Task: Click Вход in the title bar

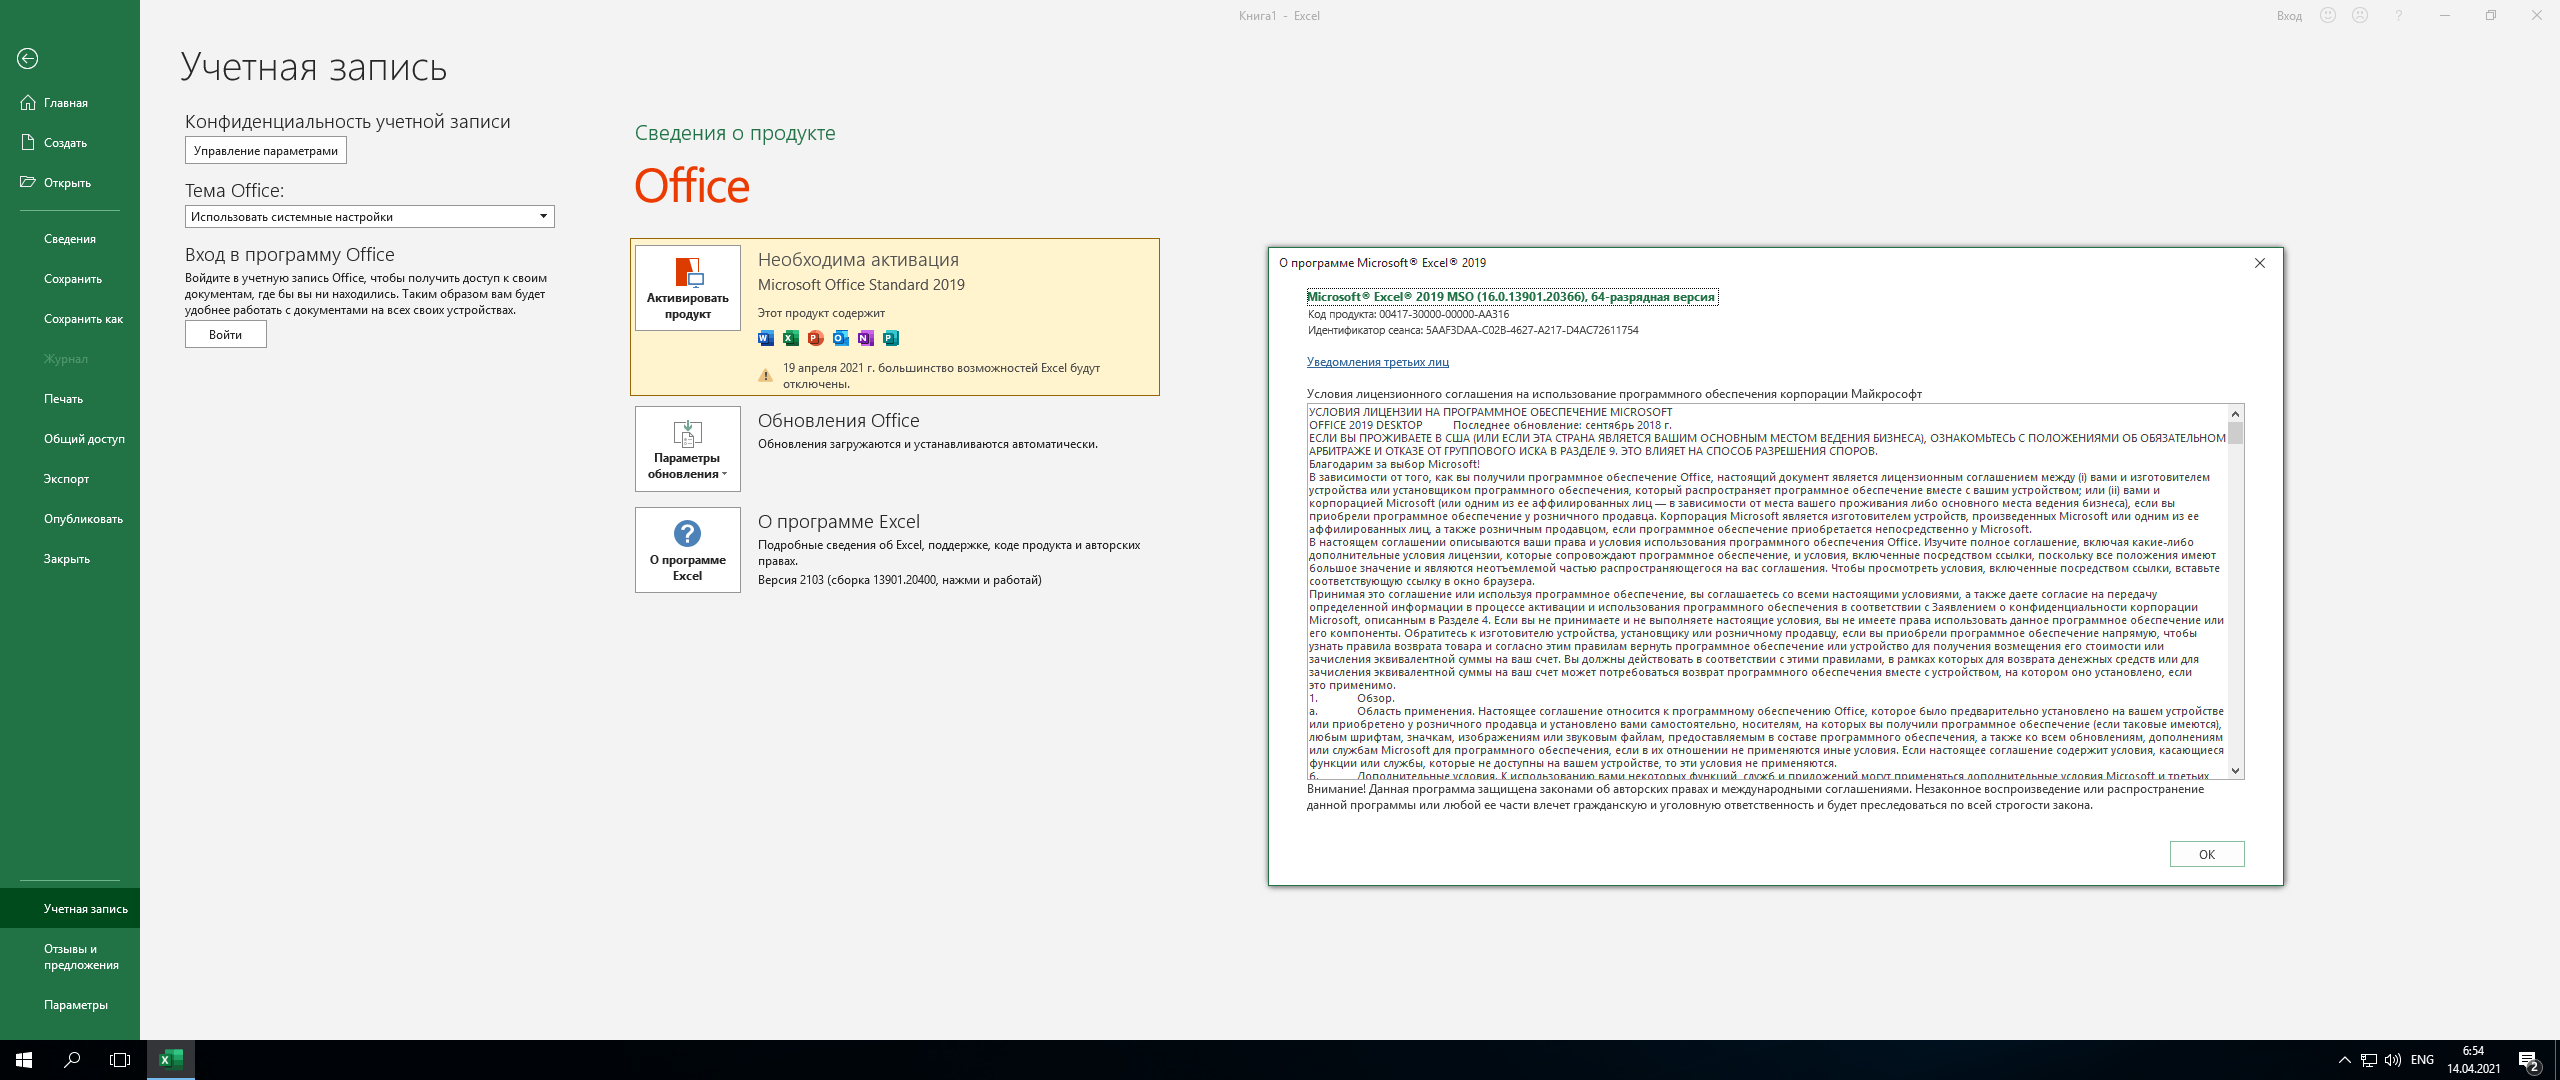Action: tap(2289, 16)
